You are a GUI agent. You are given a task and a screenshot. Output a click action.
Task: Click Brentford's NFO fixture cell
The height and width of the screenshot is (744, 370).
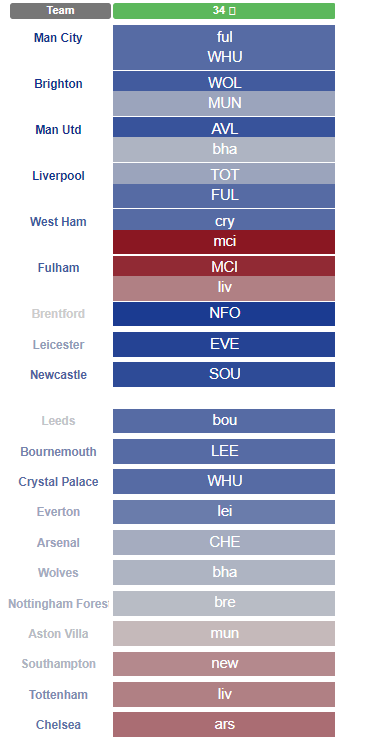[224, 314]
